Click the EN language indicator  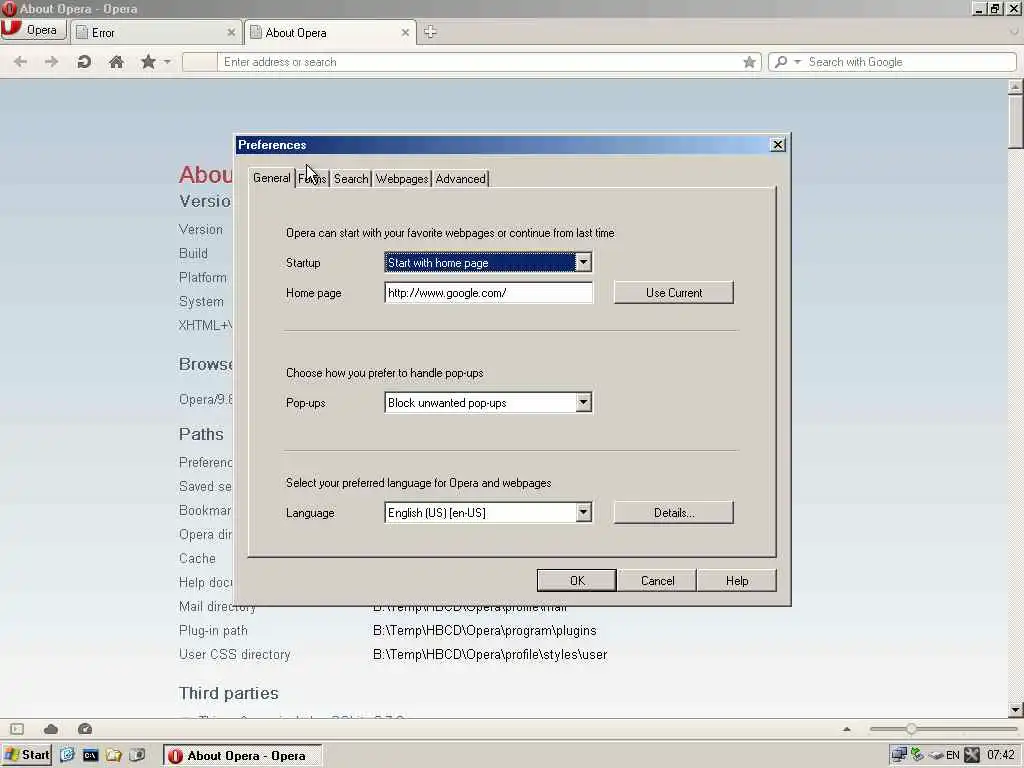coord(952,756)
